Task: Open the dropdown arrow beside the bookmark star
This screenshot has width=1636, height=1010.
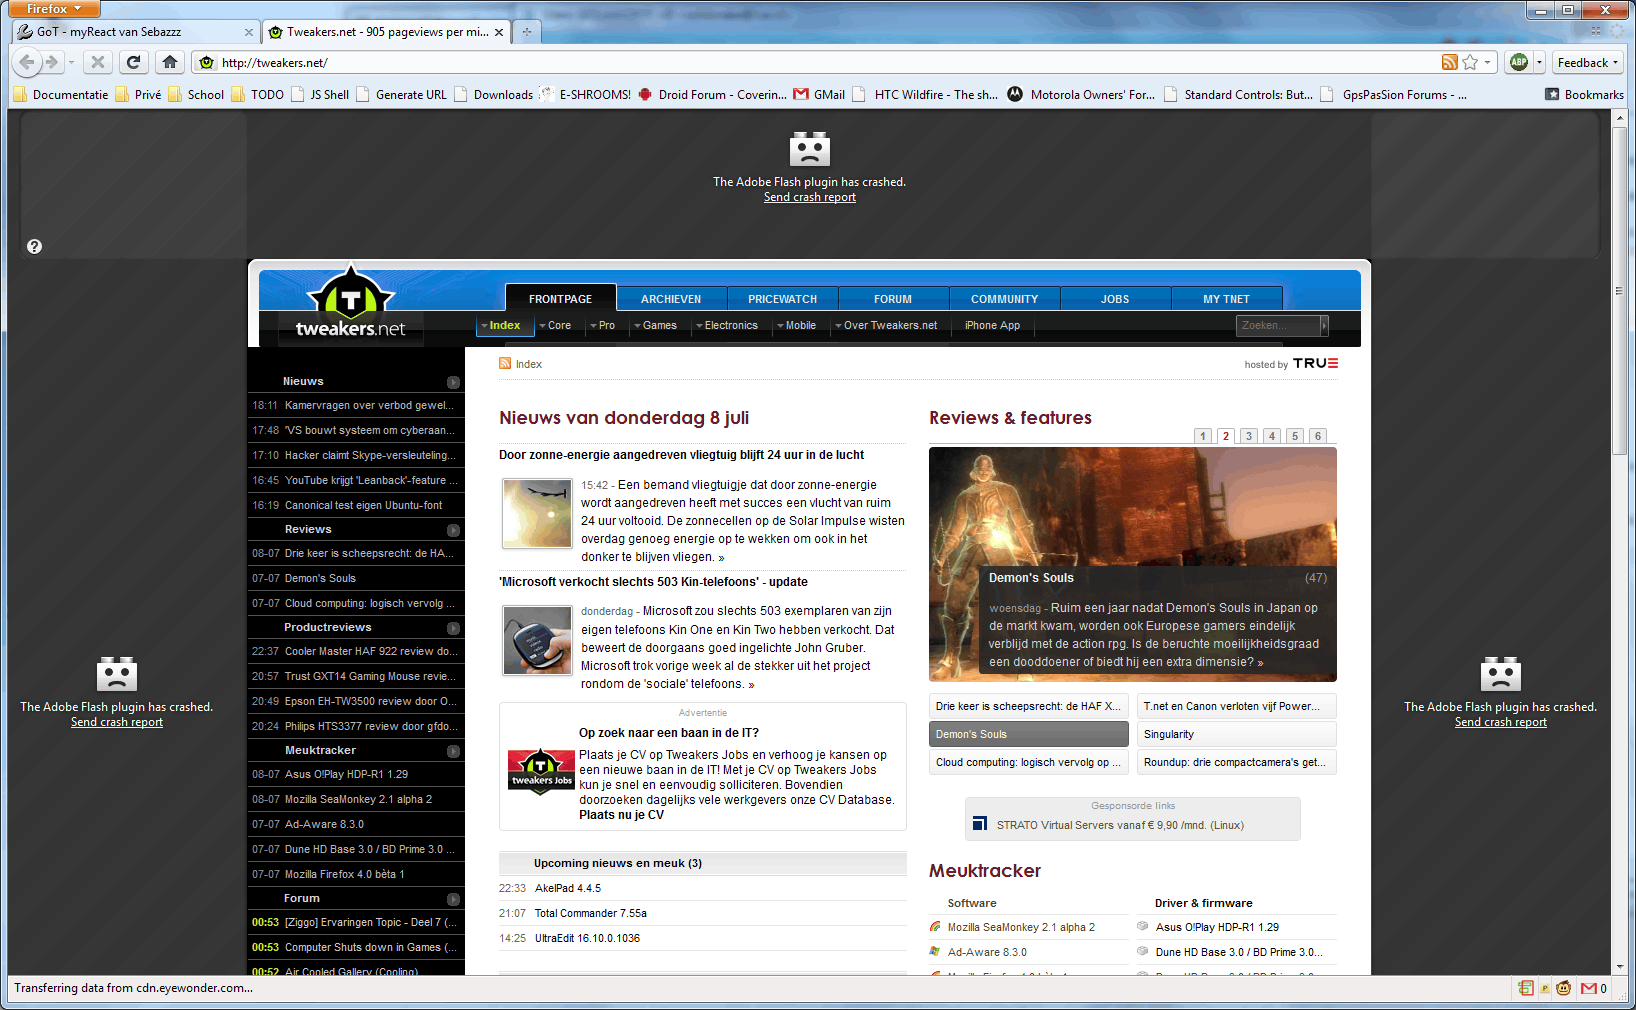Action: click(x=1487, y=62)
